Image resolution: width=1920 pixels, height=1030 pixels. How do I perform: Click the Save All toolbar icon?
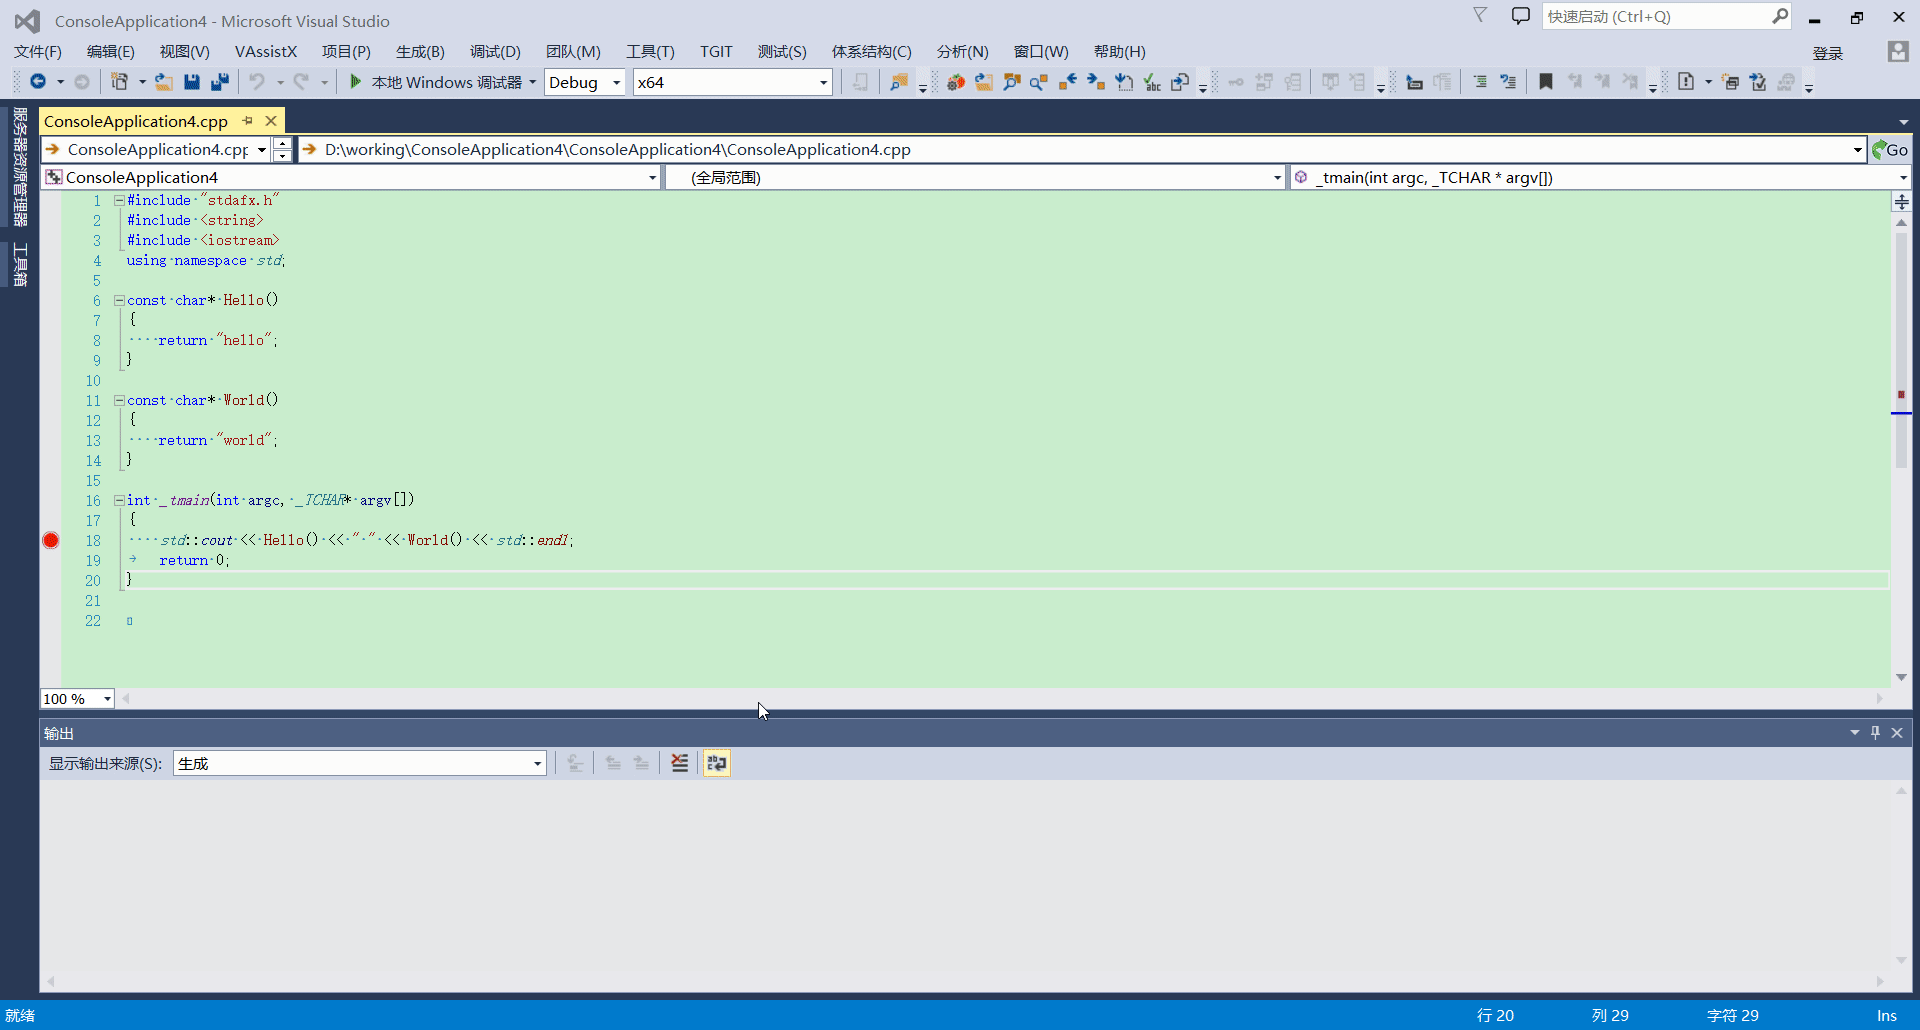[x=220, y=82]
